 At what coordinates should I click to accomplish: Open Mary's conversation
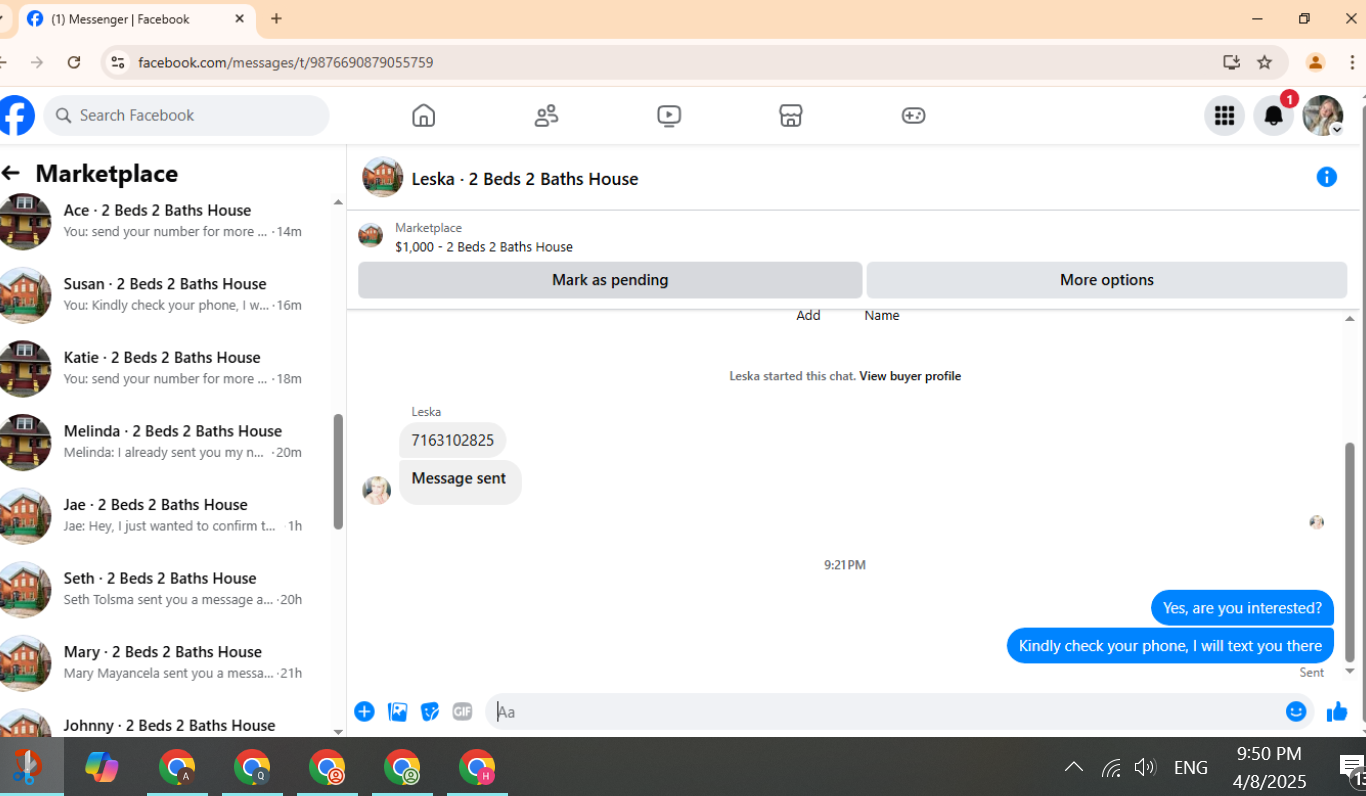click(166, 662)
